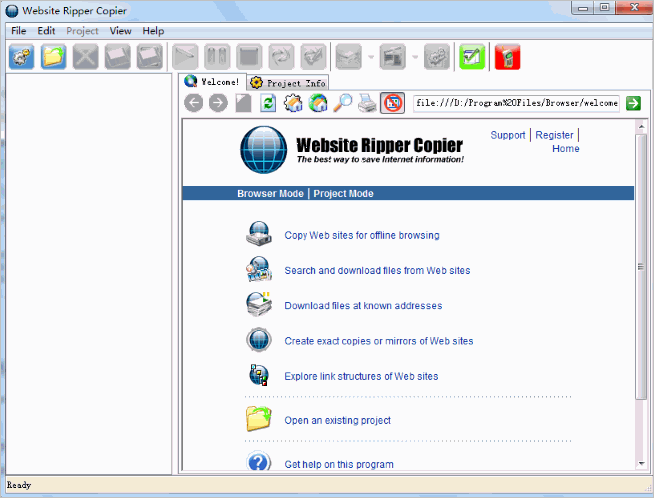Click the New Project gear icon
The height and width of the screenshot is (498, 654).
pos(21,56)
